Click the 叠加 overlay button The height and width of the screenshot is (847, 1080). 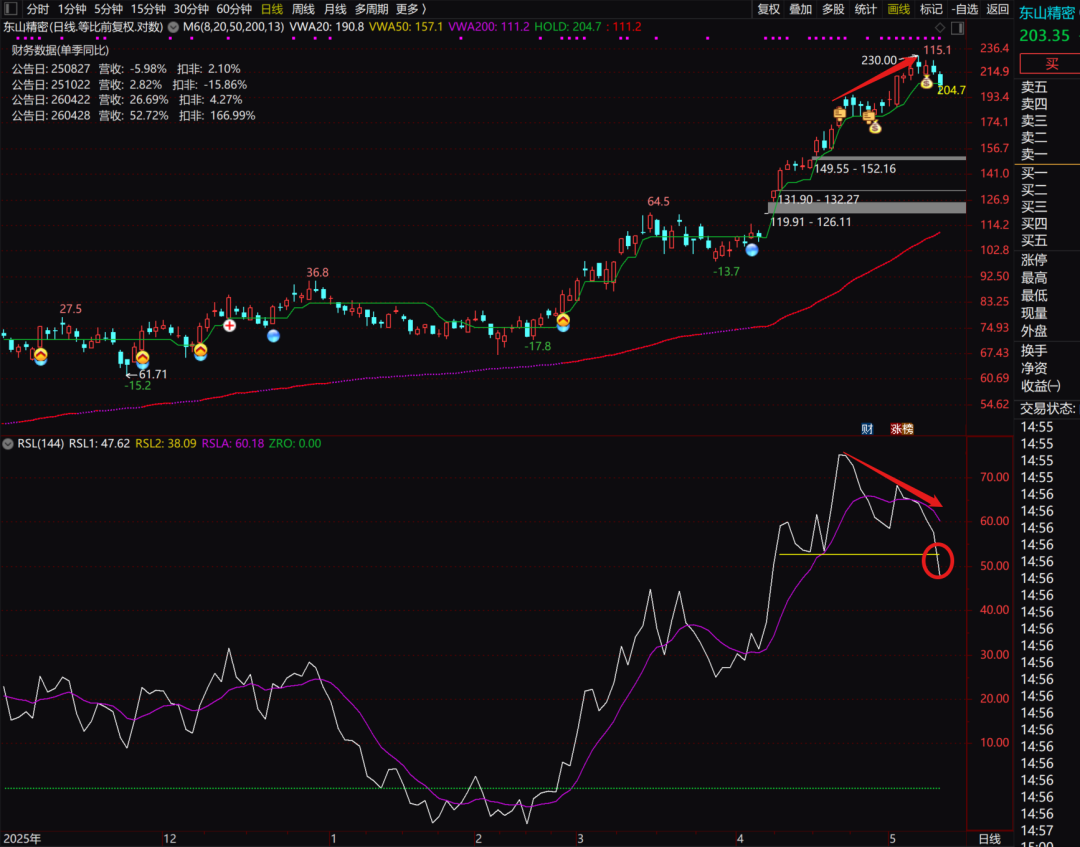coord(800,9)
